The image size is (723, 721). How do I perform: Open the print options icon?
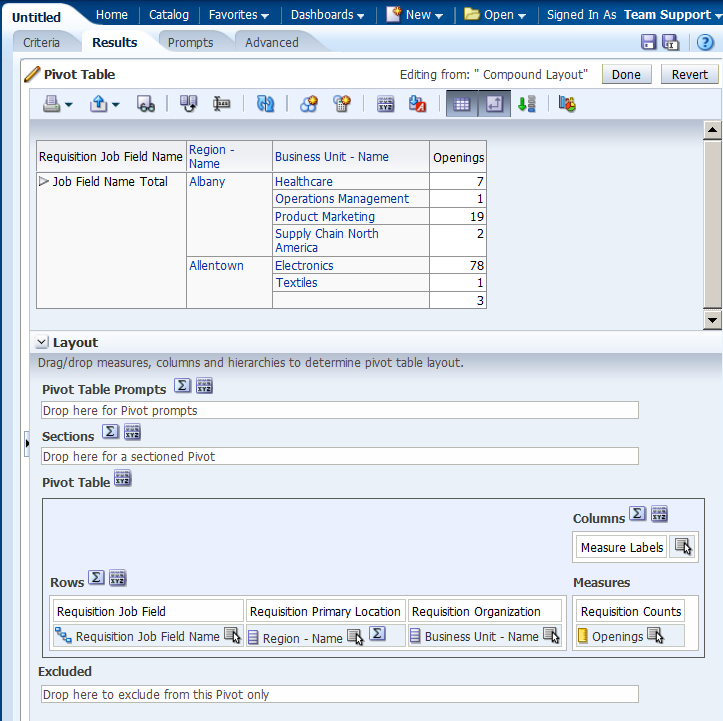pyautogui.click(x=57, y=104)
